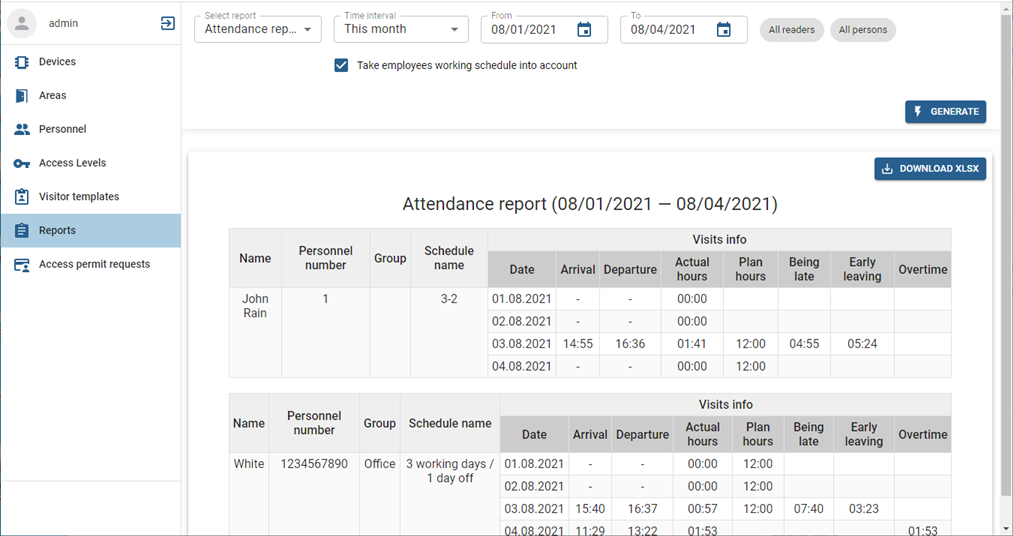
Task: Click the Devices chip icon in sidebar
Action: [x=21, y=62]
